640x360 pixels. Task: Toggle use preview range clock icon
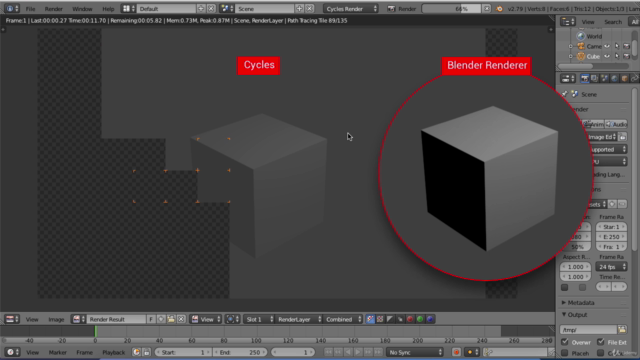[x=136, y=352]
